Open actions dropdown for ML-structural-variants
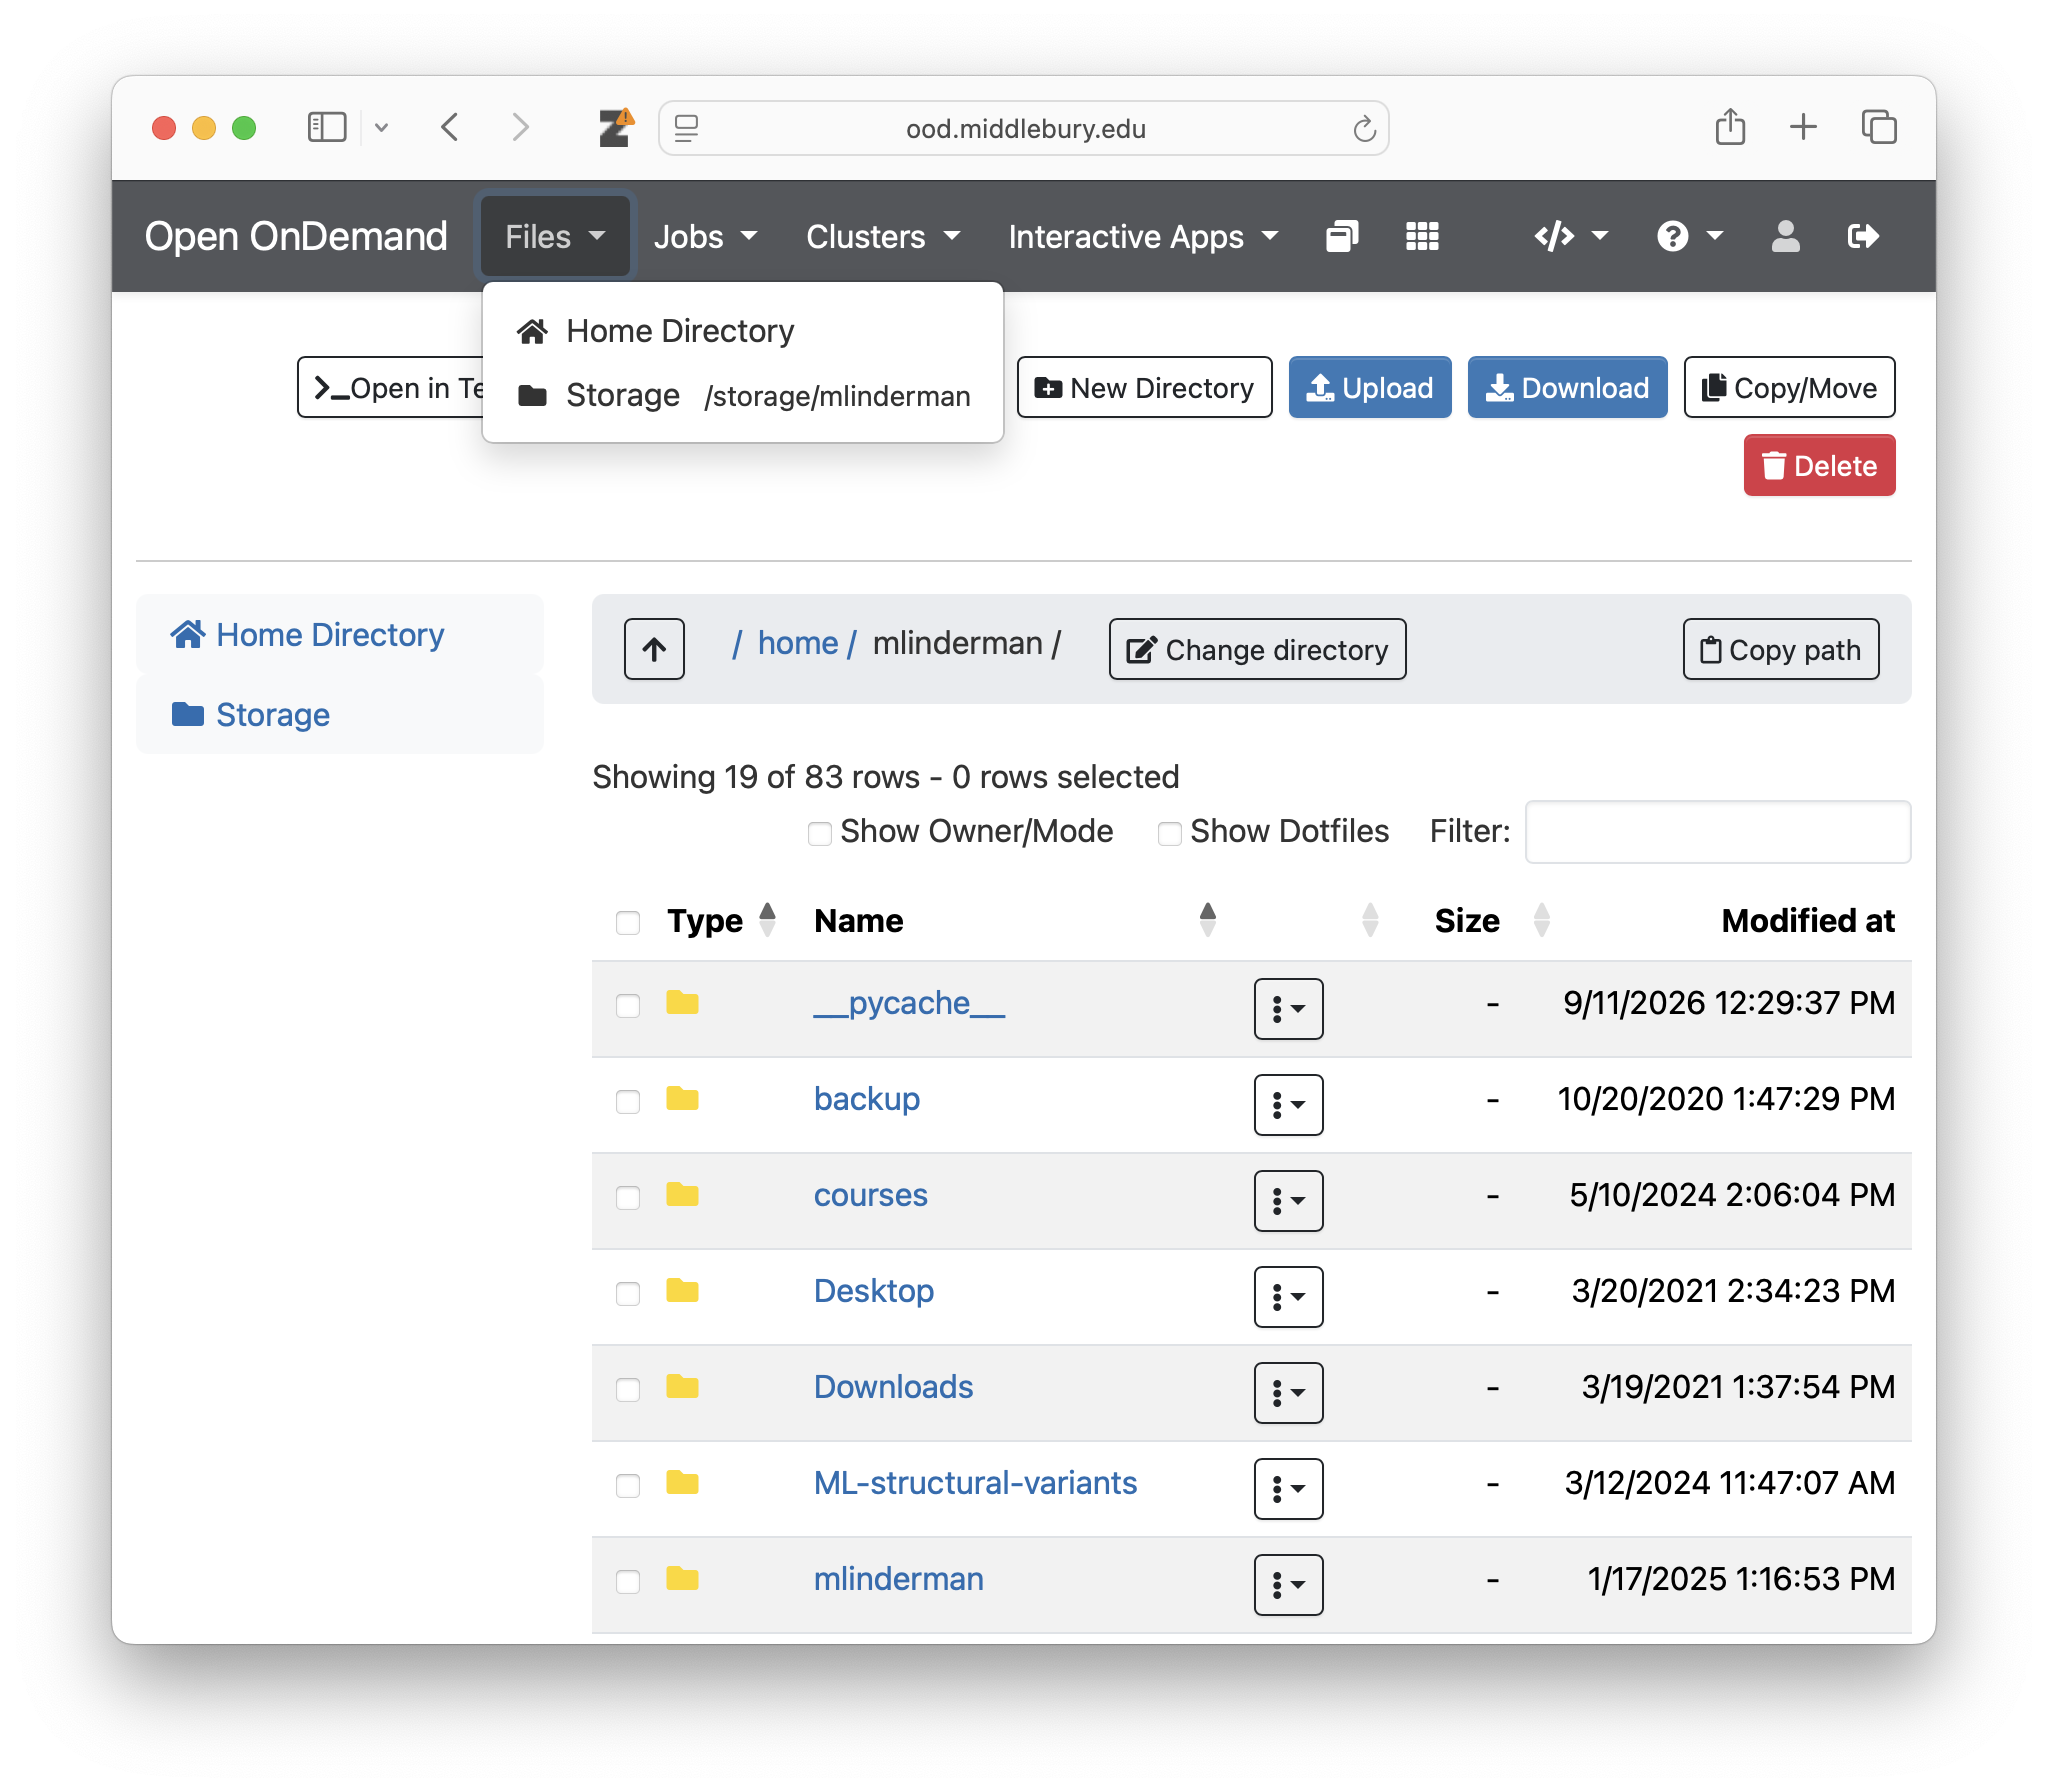This screenshot has height=1792, width=2048. click(1288, 1489)
